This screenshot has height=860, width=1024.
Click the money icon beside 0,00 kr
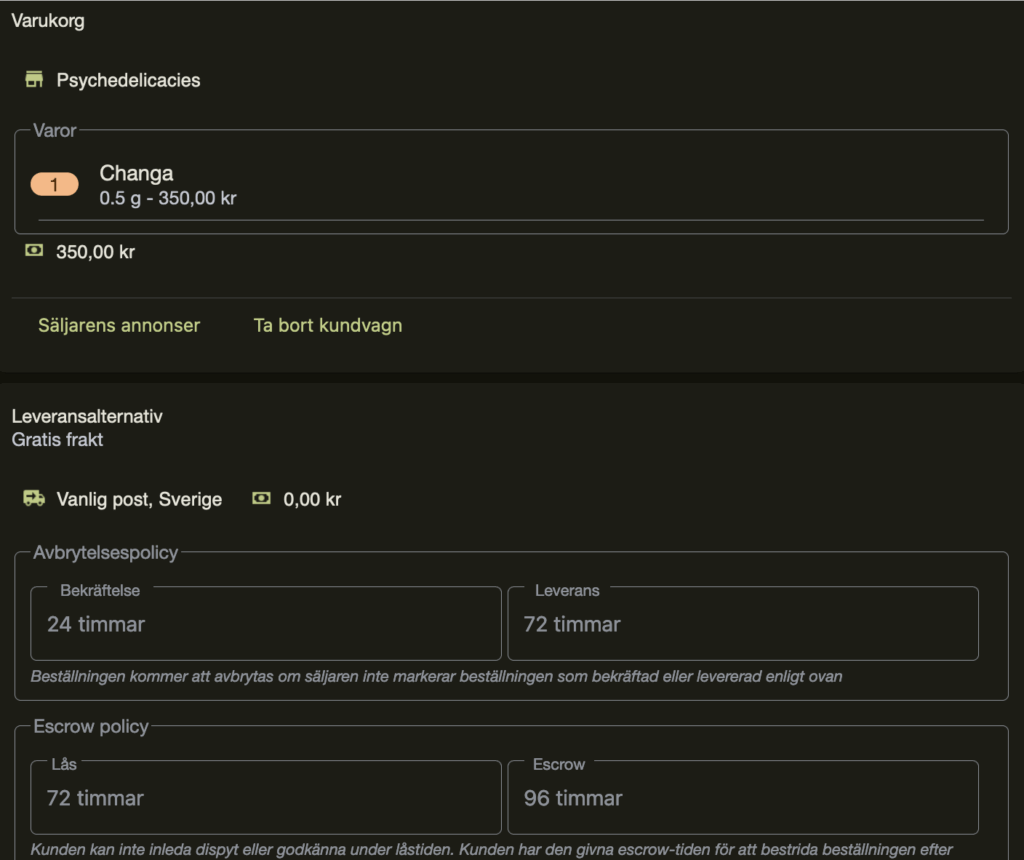pos(261,498)
